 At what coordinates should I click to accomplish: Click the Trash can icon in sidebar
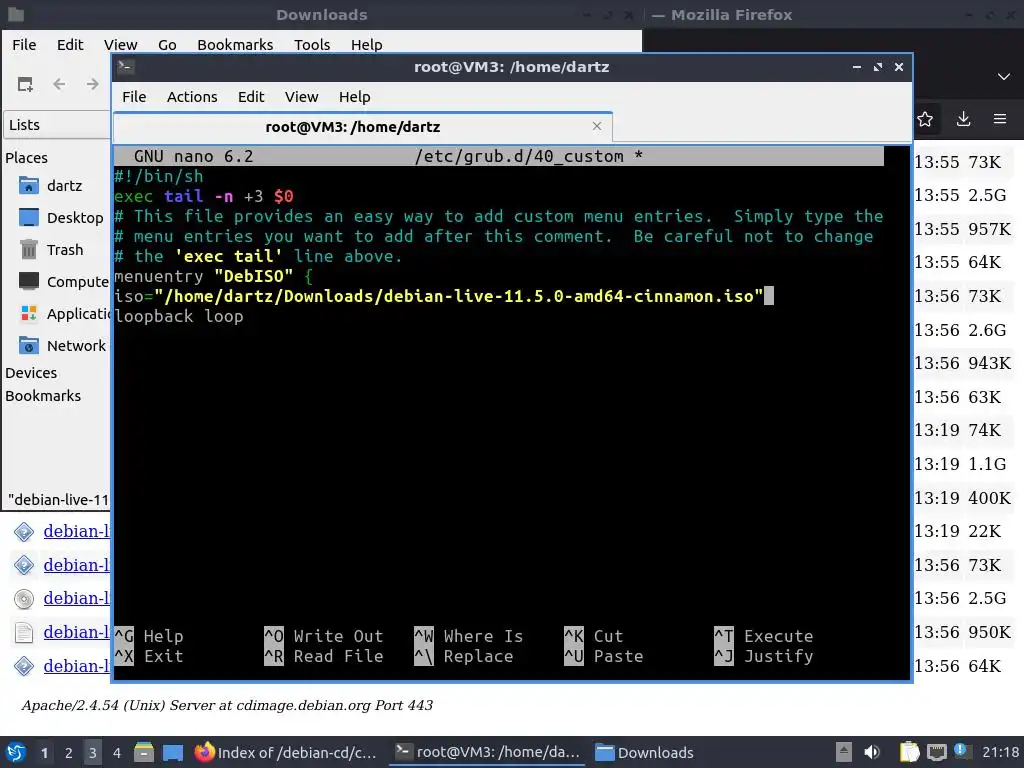(x=29, y=249)
